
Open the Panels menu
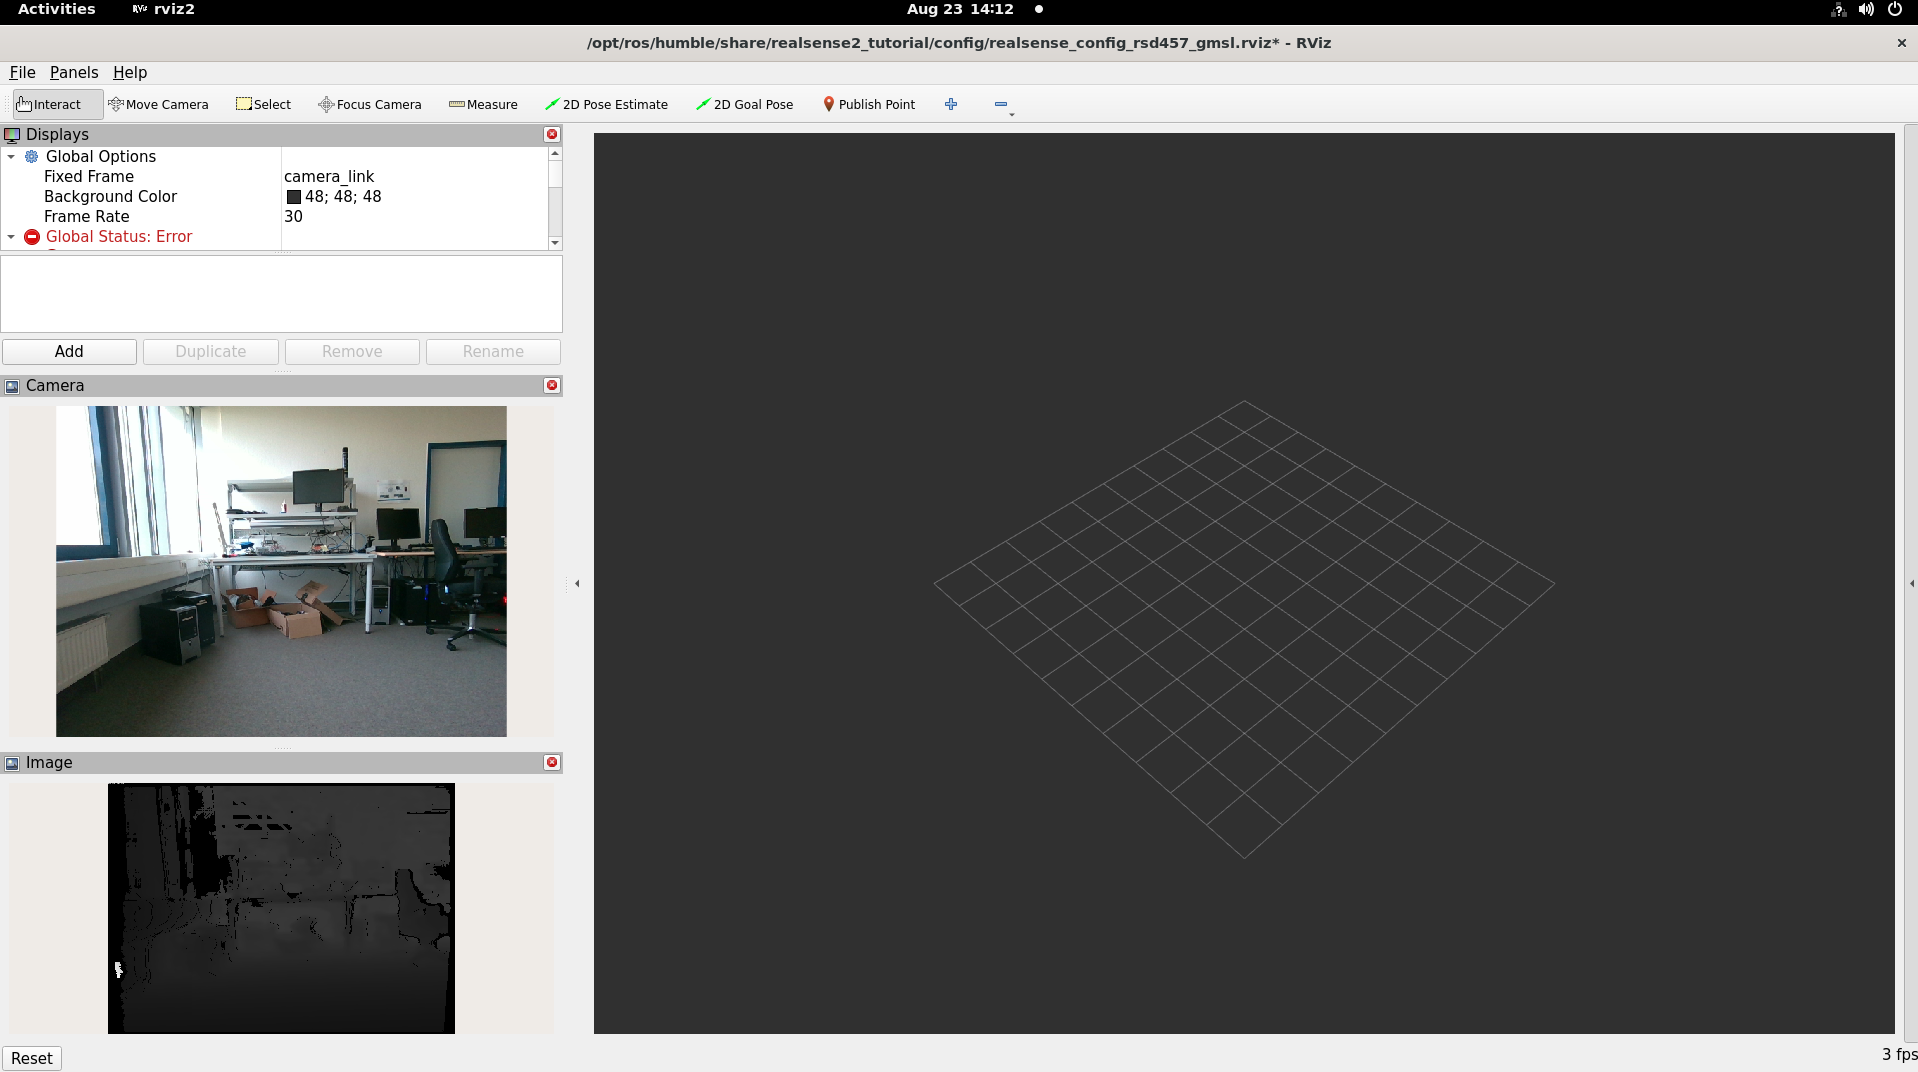pos(74,72)
